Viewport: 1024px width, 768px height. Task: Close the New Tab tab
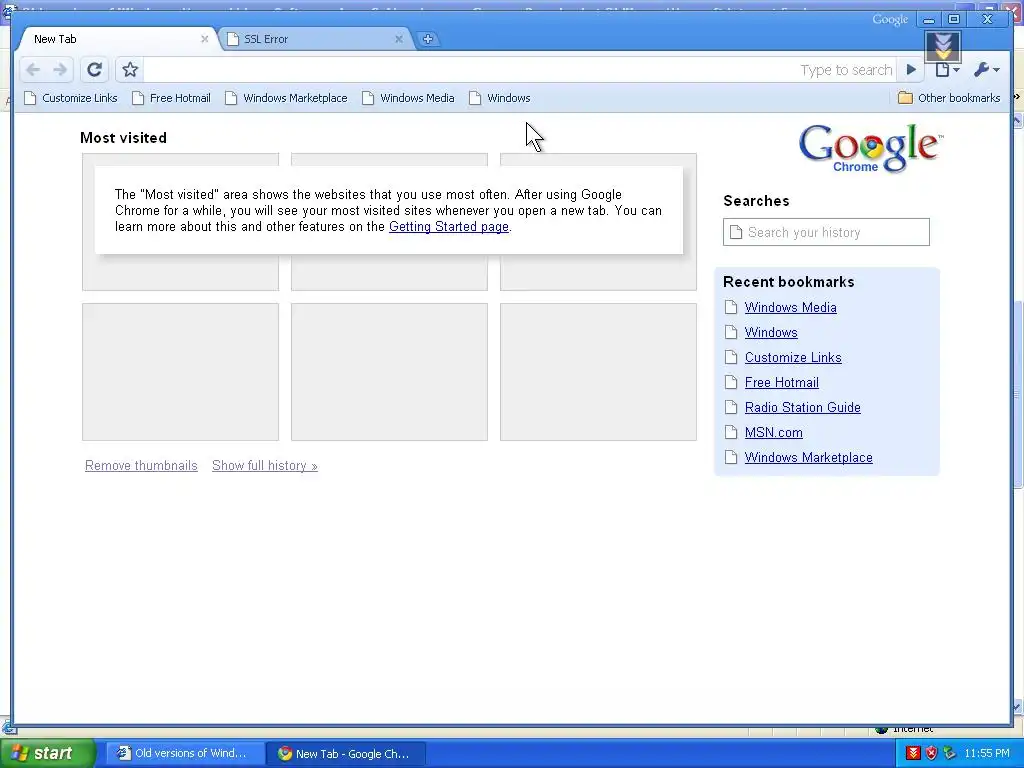[x=204, y=39]
